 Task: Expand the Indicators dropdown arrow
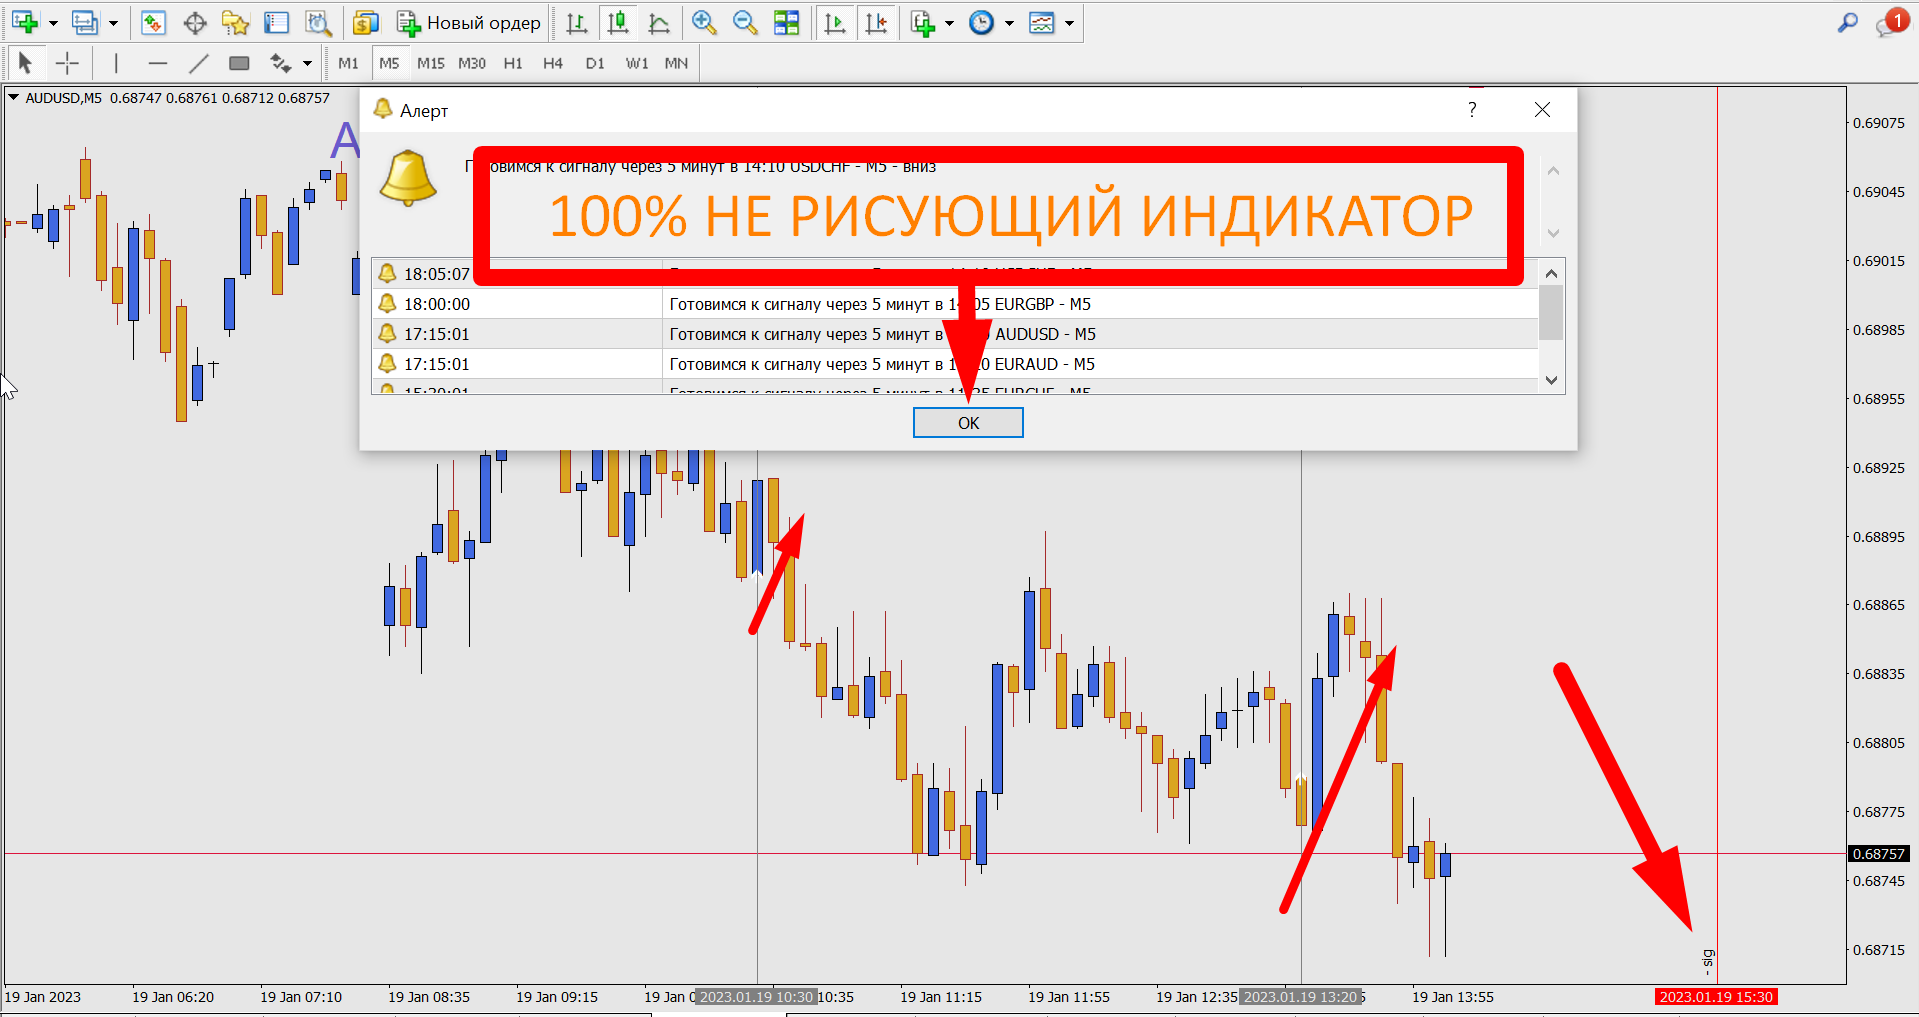949,23
